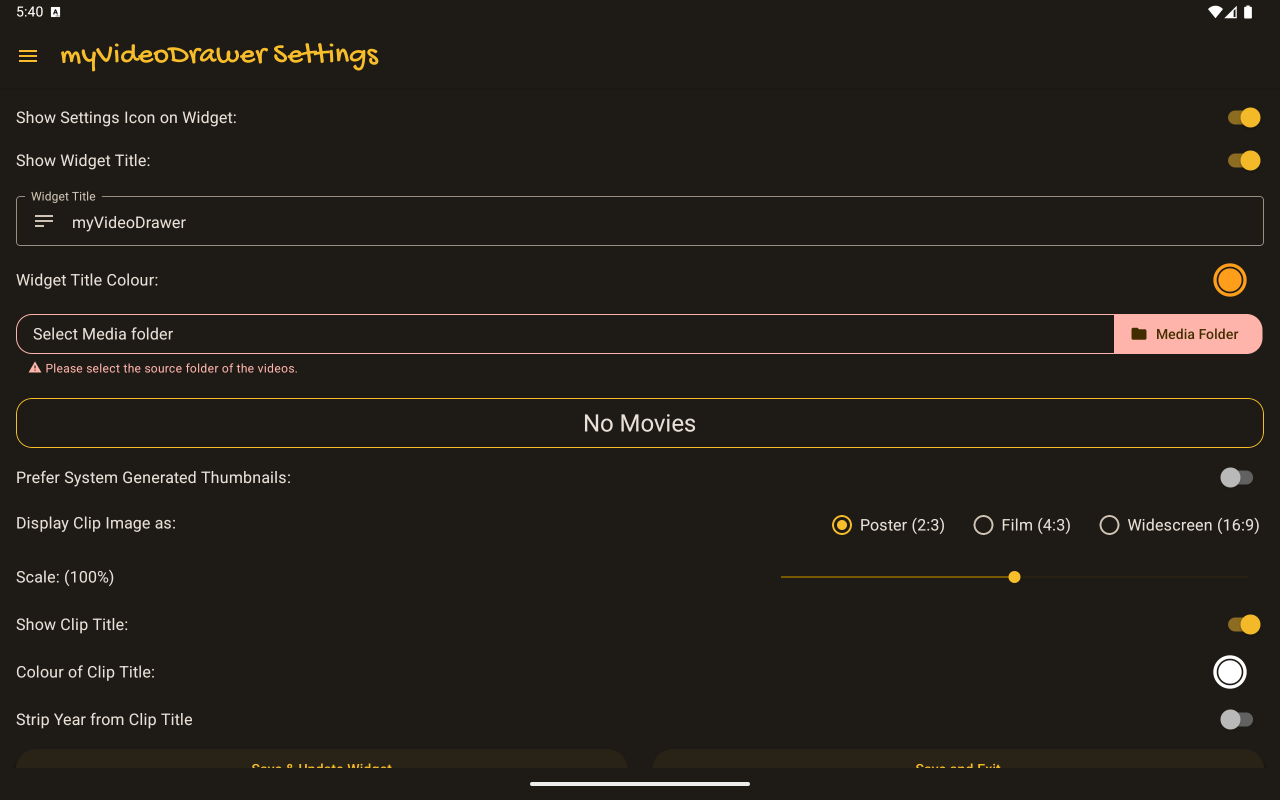Select the Film (4:3) radio option
Screen dimensions: 1280x800
pyautogui.click(x=984, y=525)
